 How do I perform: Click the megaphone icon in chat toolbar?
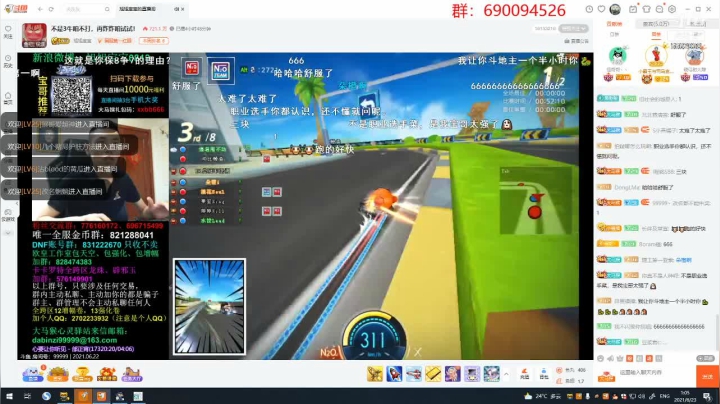click(610, 358)
